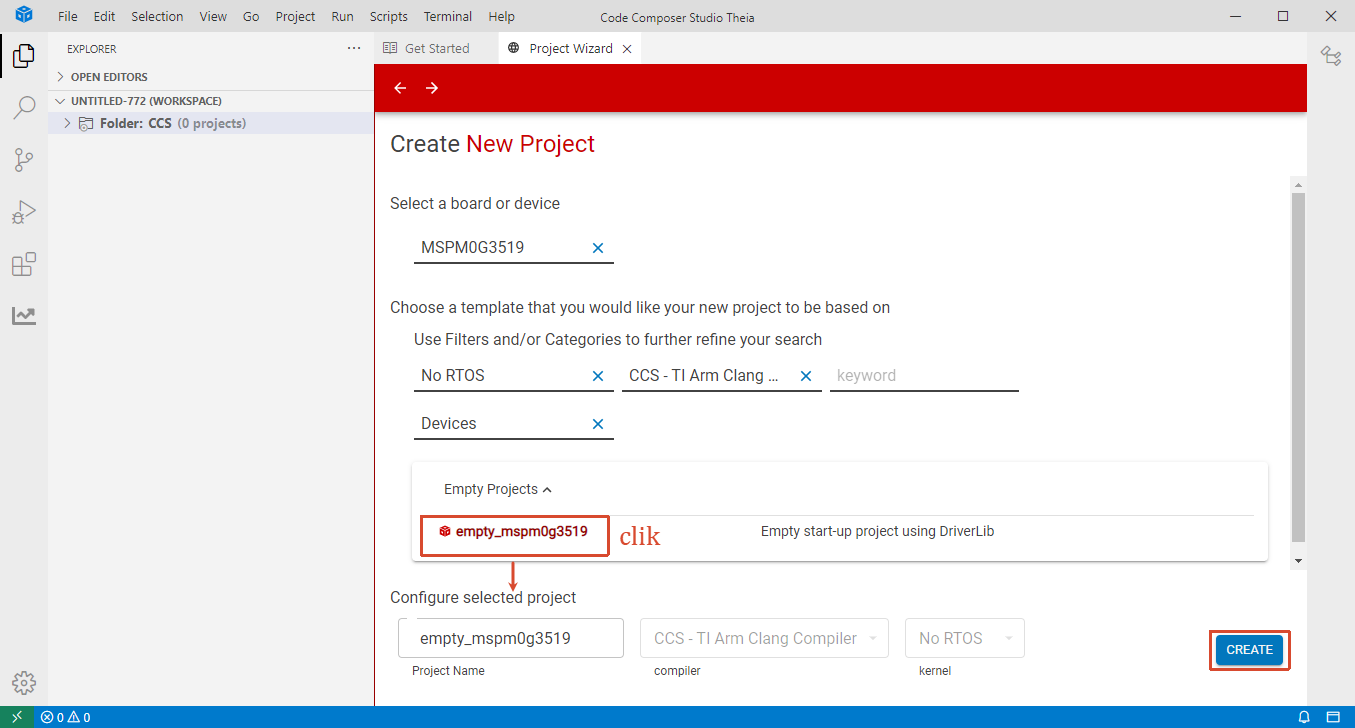Click the Project Name input field
The image size is (1355, 728).
pyautogui.click(x=511, y=638)
